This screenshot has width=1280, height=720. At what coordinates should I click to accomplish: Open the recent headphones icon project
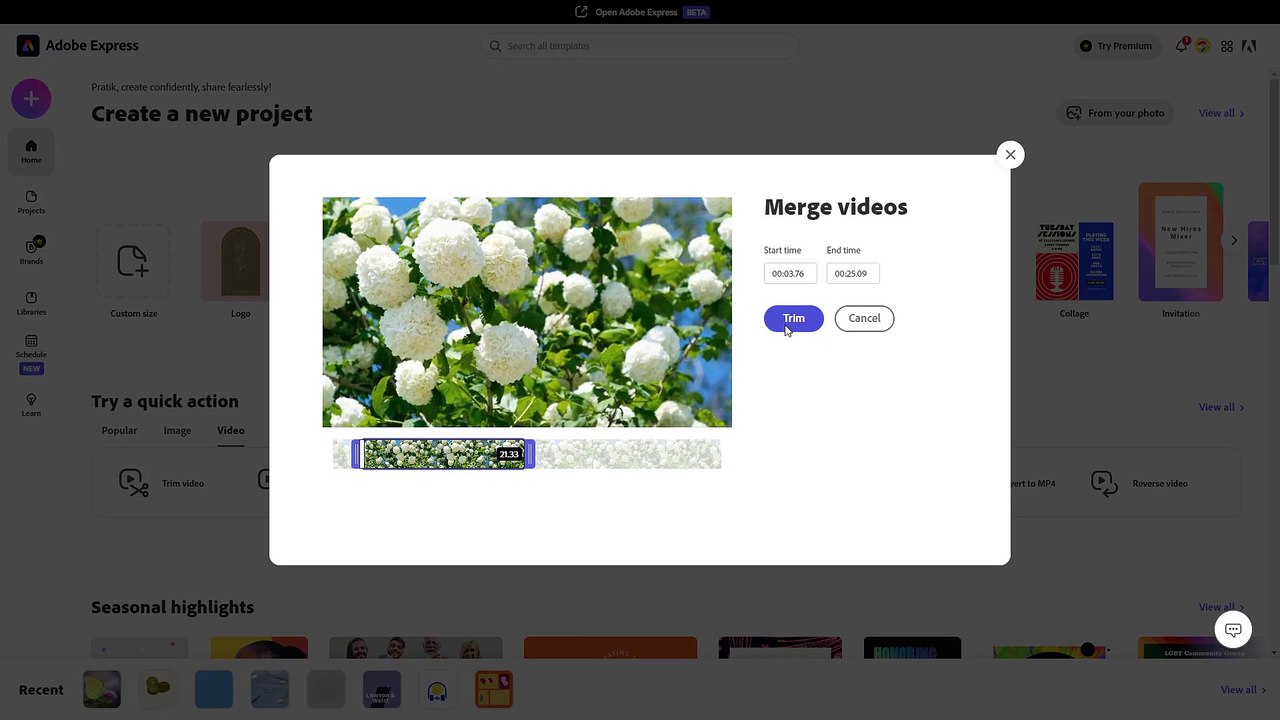[x=438, y=690]
